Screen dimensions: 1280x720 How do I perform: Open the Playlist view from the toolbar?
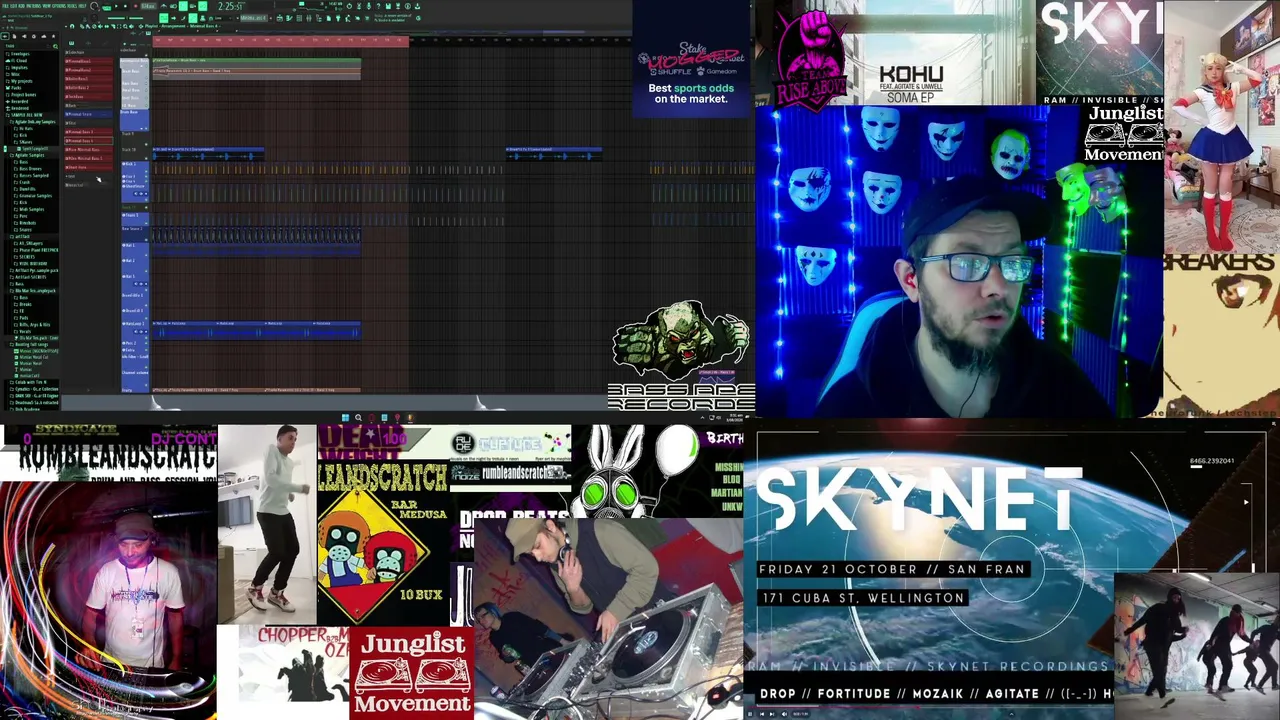tap(280, 18)
